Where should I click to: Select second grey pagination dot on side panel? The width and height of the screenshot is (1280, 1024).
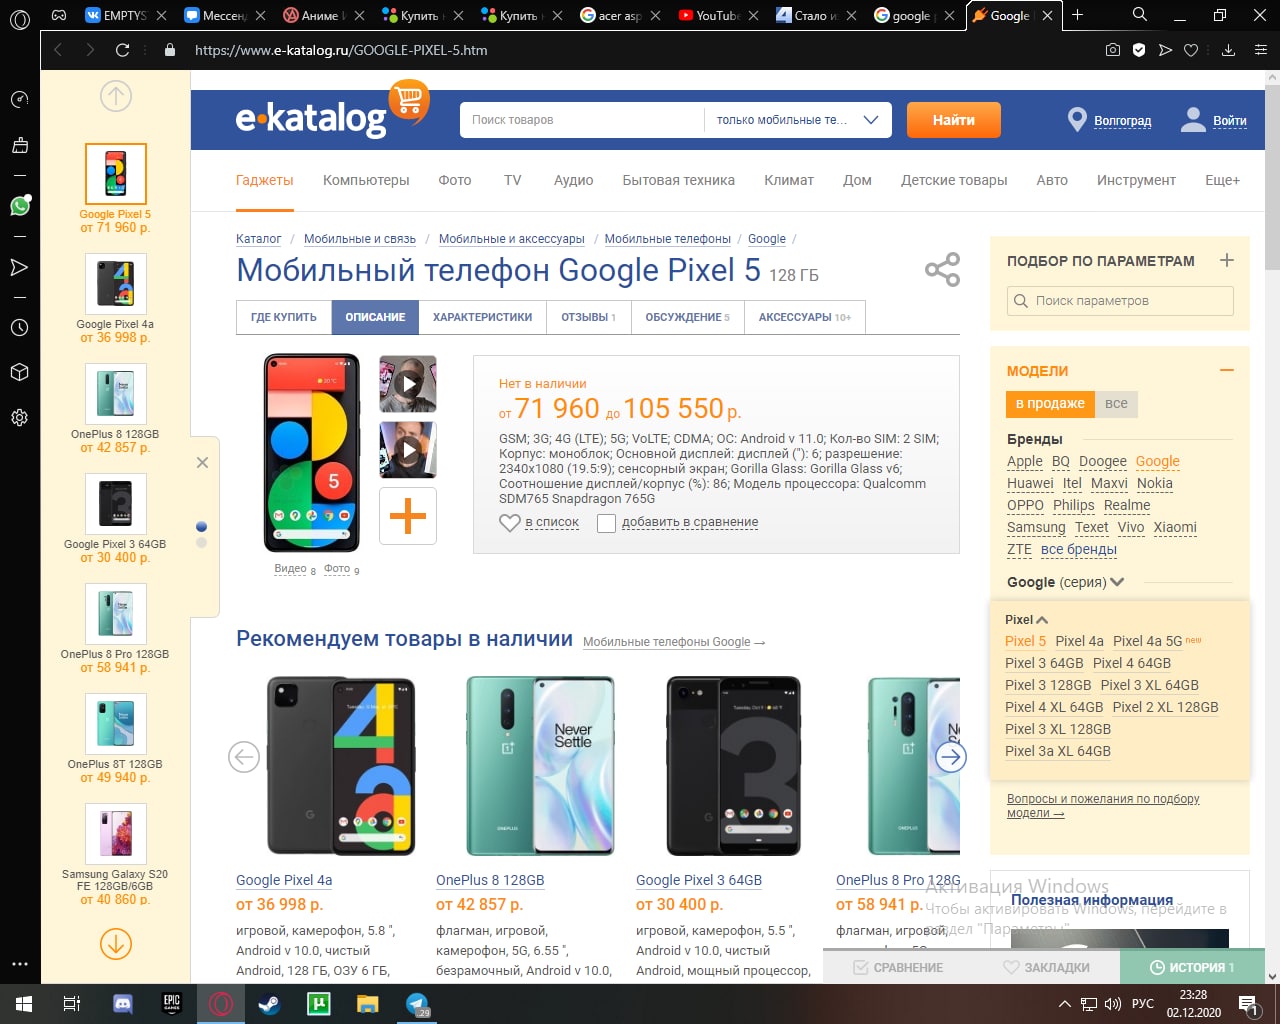tap(201, 543)
